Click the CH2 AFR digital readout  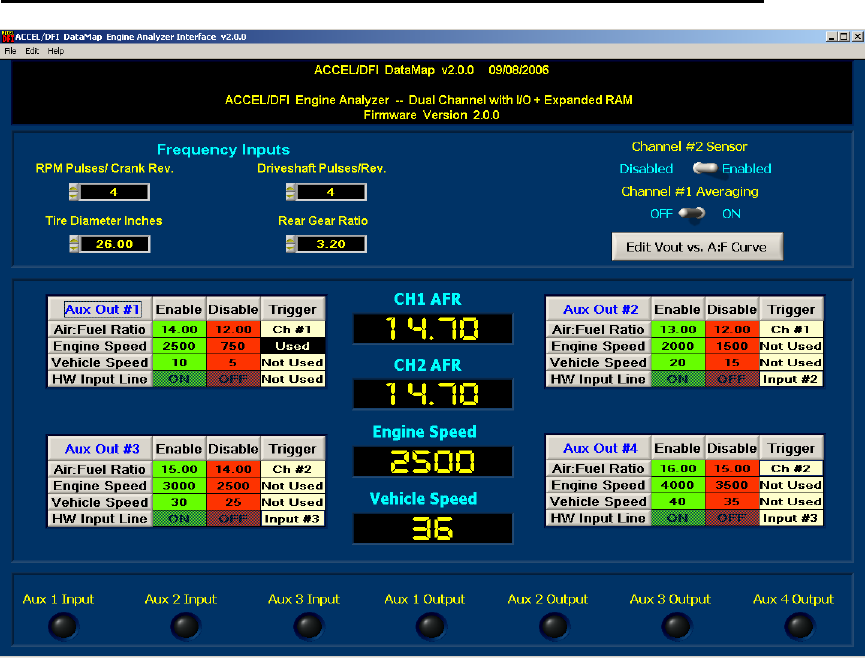(433, 394)
